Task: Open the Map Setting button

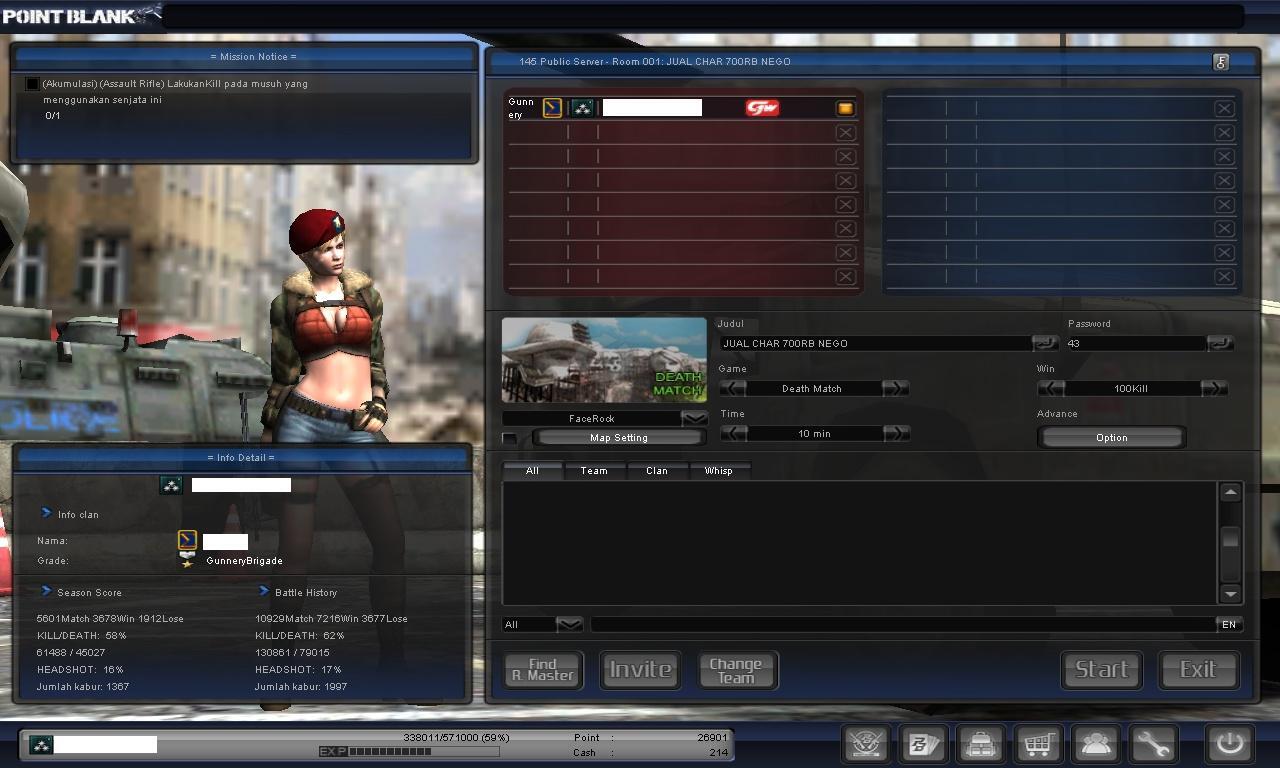Action: (x=619, y=438)
